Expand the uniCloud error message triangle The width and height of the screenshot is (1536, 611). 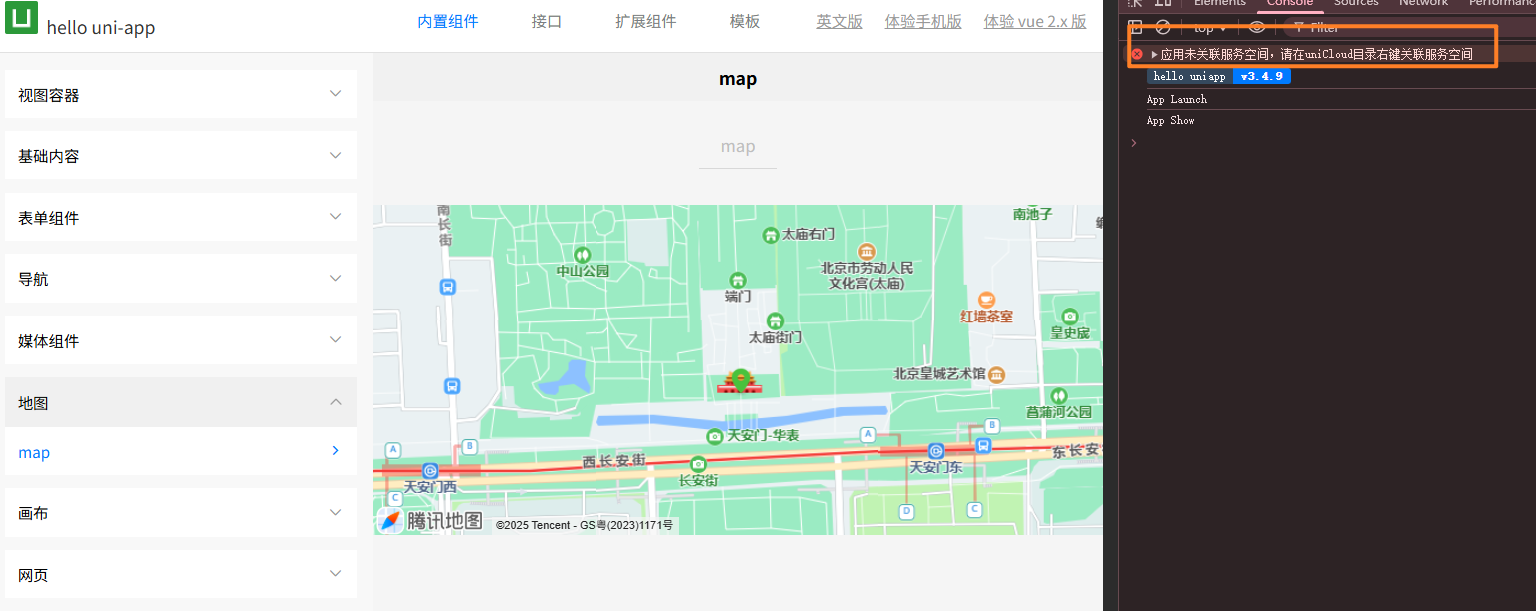click(x=1154, y=54)
